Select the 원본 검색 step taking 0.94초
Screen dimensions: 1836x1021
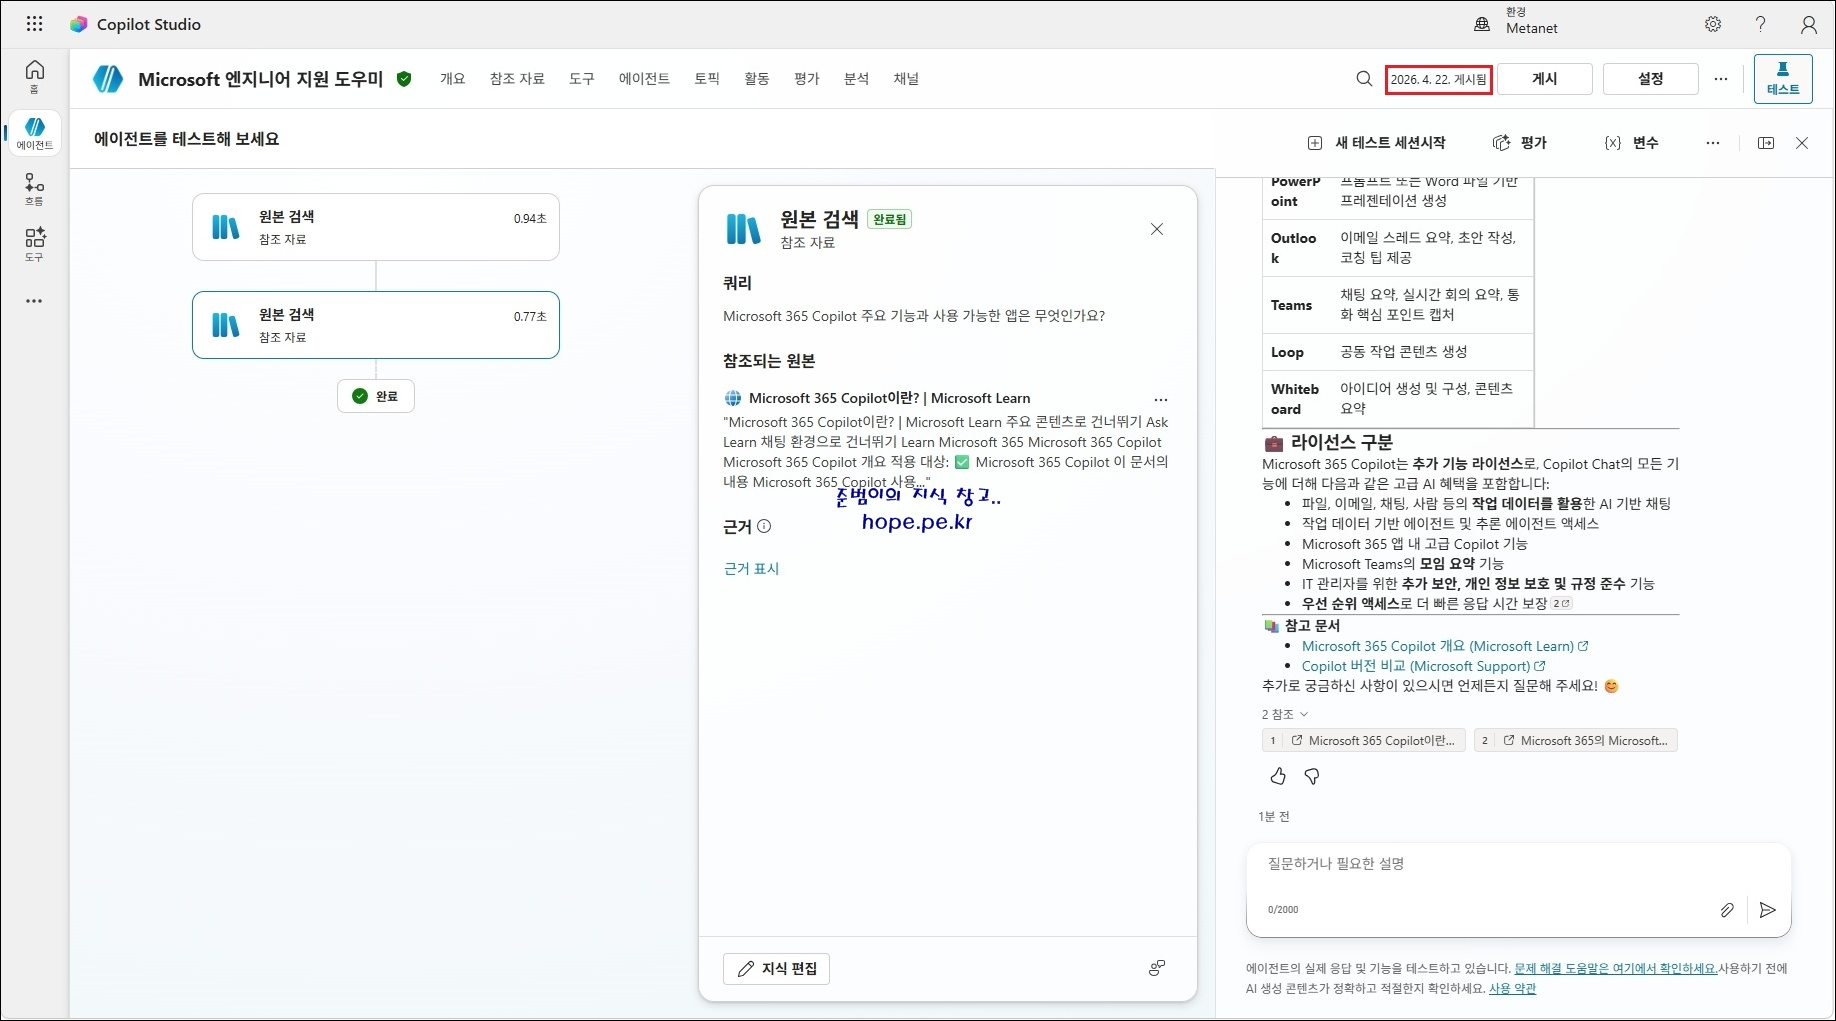pyautogui.click(x=376, y=227)
